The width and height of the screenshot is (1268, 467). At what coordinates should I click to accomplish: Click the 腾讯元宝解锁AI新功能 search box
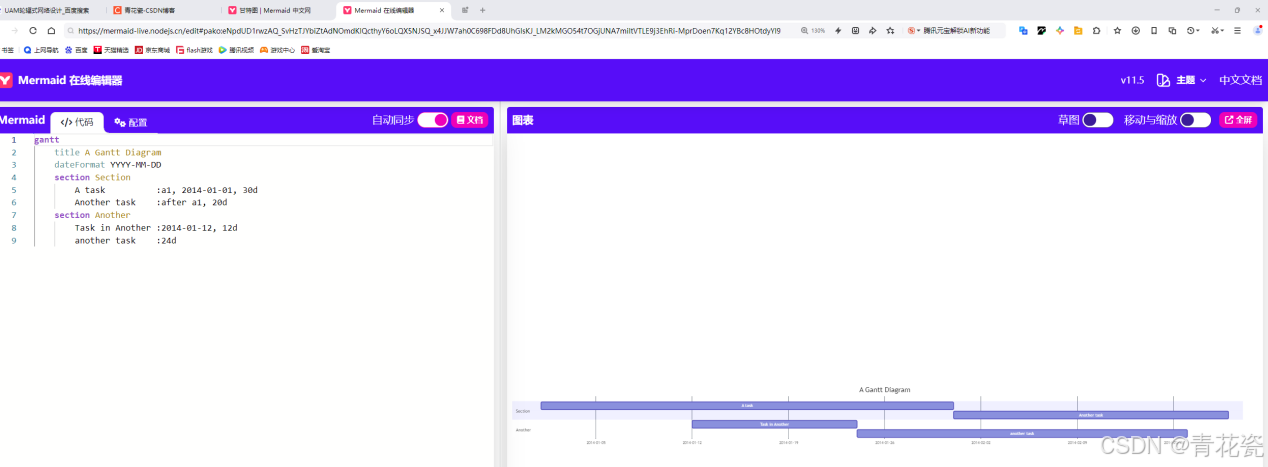coord(955,30)
